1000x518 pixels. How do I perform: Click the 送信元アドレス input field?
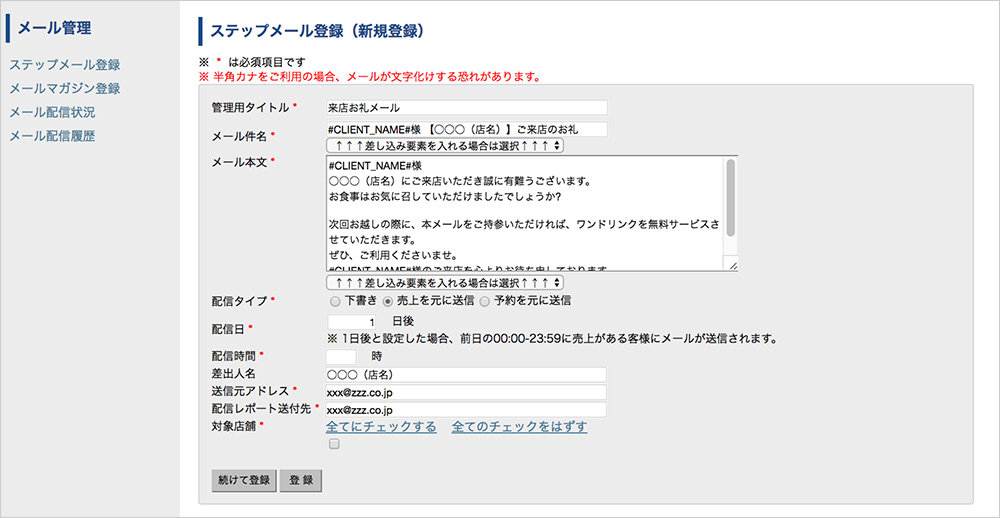(466, 392)
